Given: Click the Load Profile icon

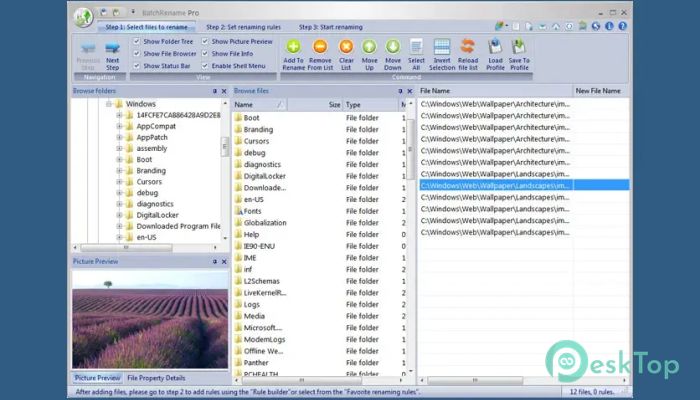Looking at the screenshot, I should [x=495, y=47].
